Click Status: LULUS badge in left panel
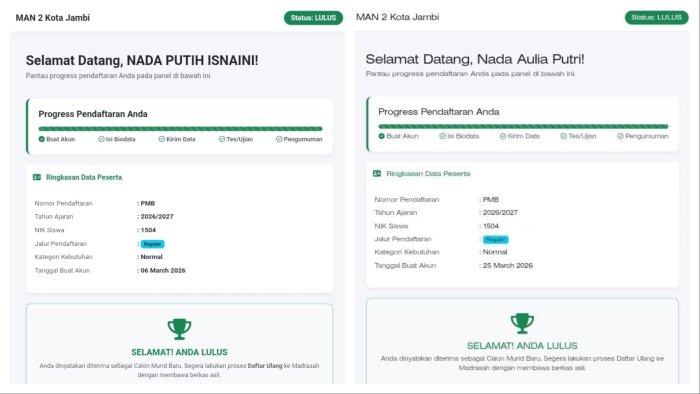The image size is (700, 394). pos(313,18)
